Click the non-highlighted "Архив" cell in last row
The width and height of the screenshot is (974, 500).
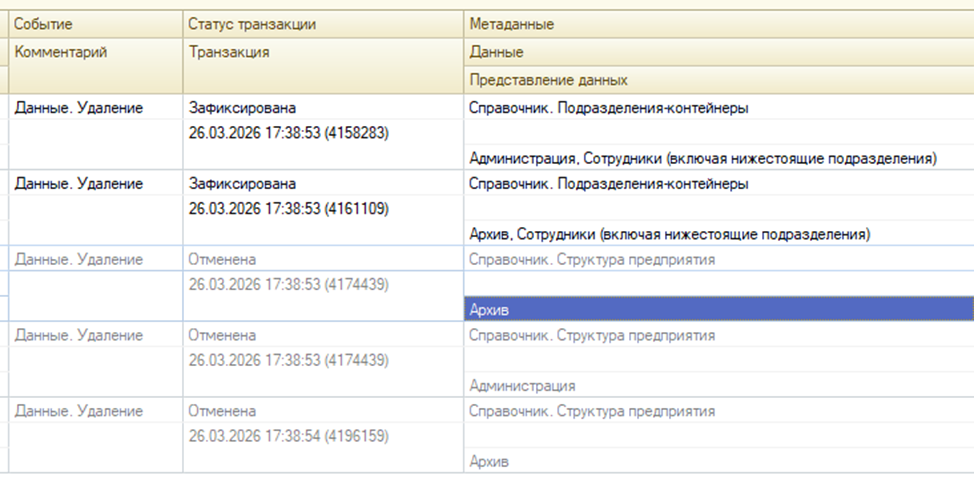(x=489, y=462)
